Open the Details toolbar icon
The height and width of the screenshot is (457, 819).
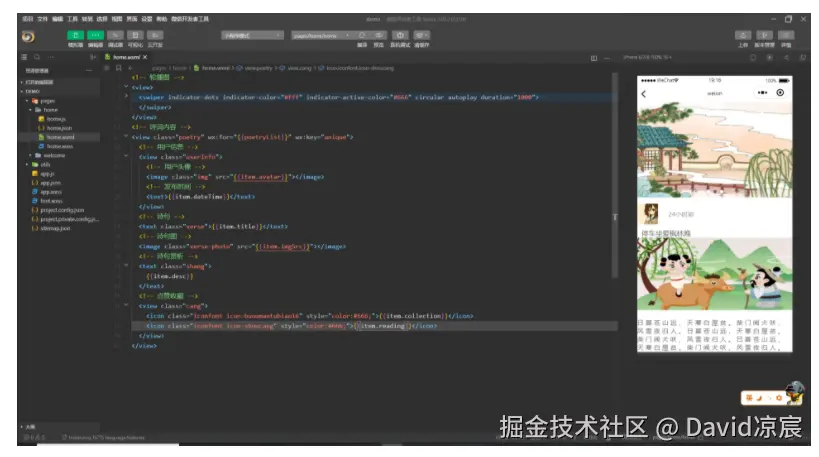coord(786,35)
